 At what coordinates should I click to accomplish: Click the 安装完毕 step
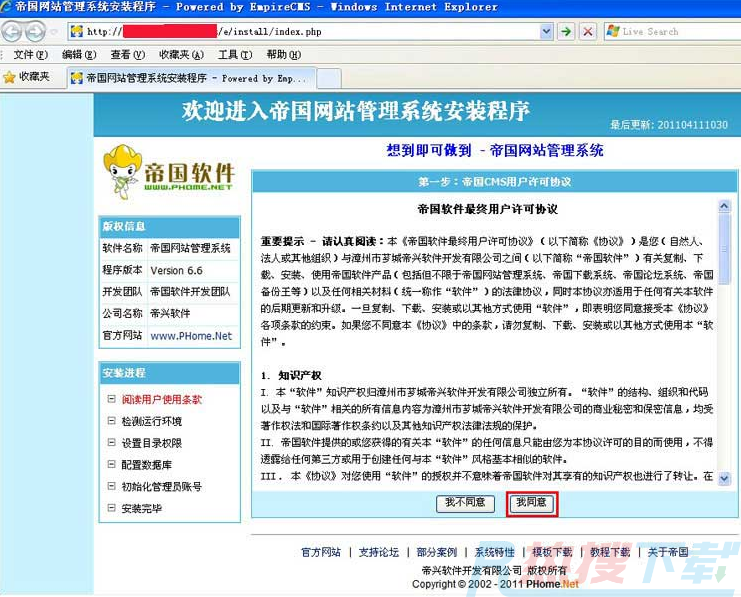(142, 509)
